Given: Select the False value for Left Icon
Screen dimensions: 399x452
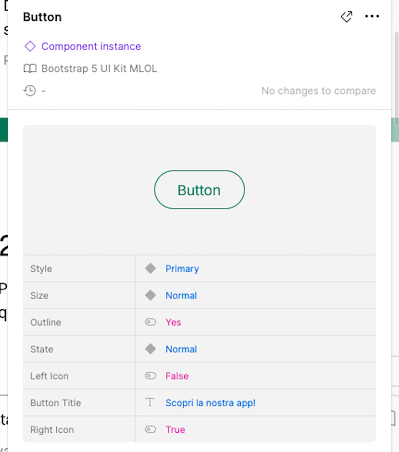Looking at the screenshot, I should click(x=177, y=376).
